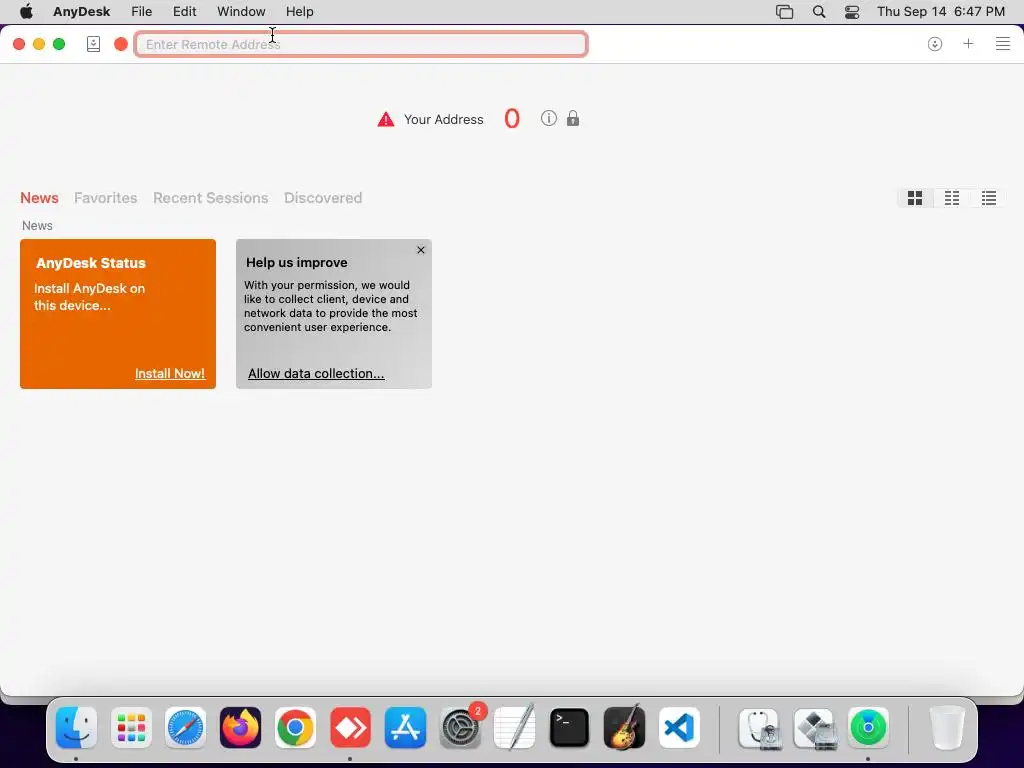Open Spotlight search in menu bar
1024x768 pixels.
[819, 12]
